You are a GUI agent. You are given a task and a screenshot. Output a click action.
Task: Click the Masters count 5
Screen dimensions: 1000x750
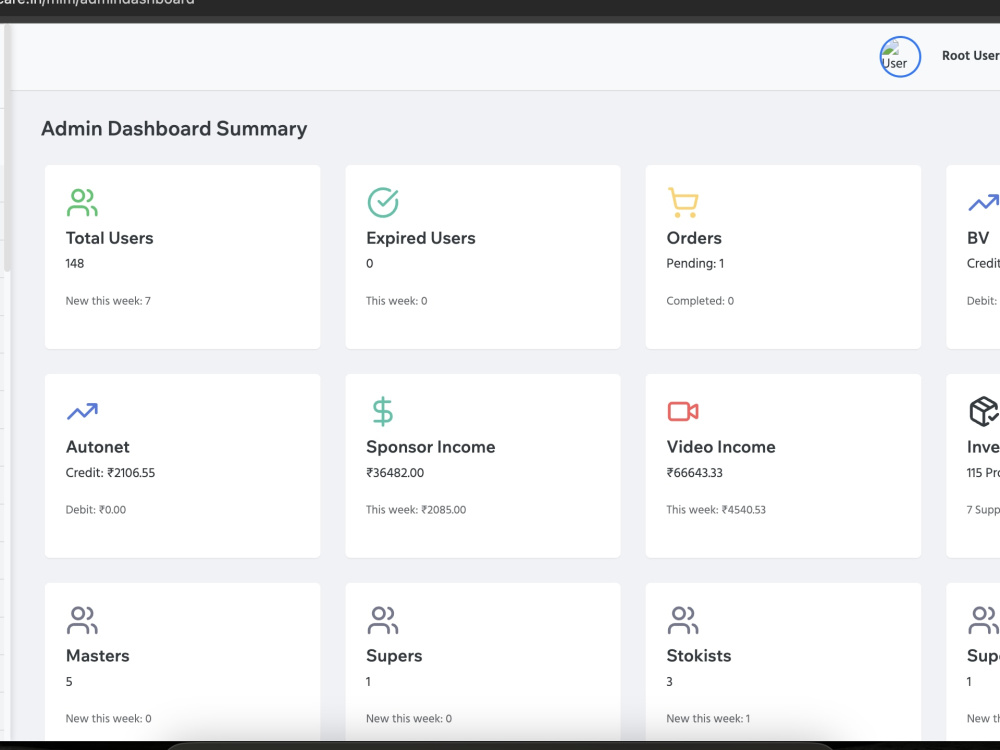(69, 682)
